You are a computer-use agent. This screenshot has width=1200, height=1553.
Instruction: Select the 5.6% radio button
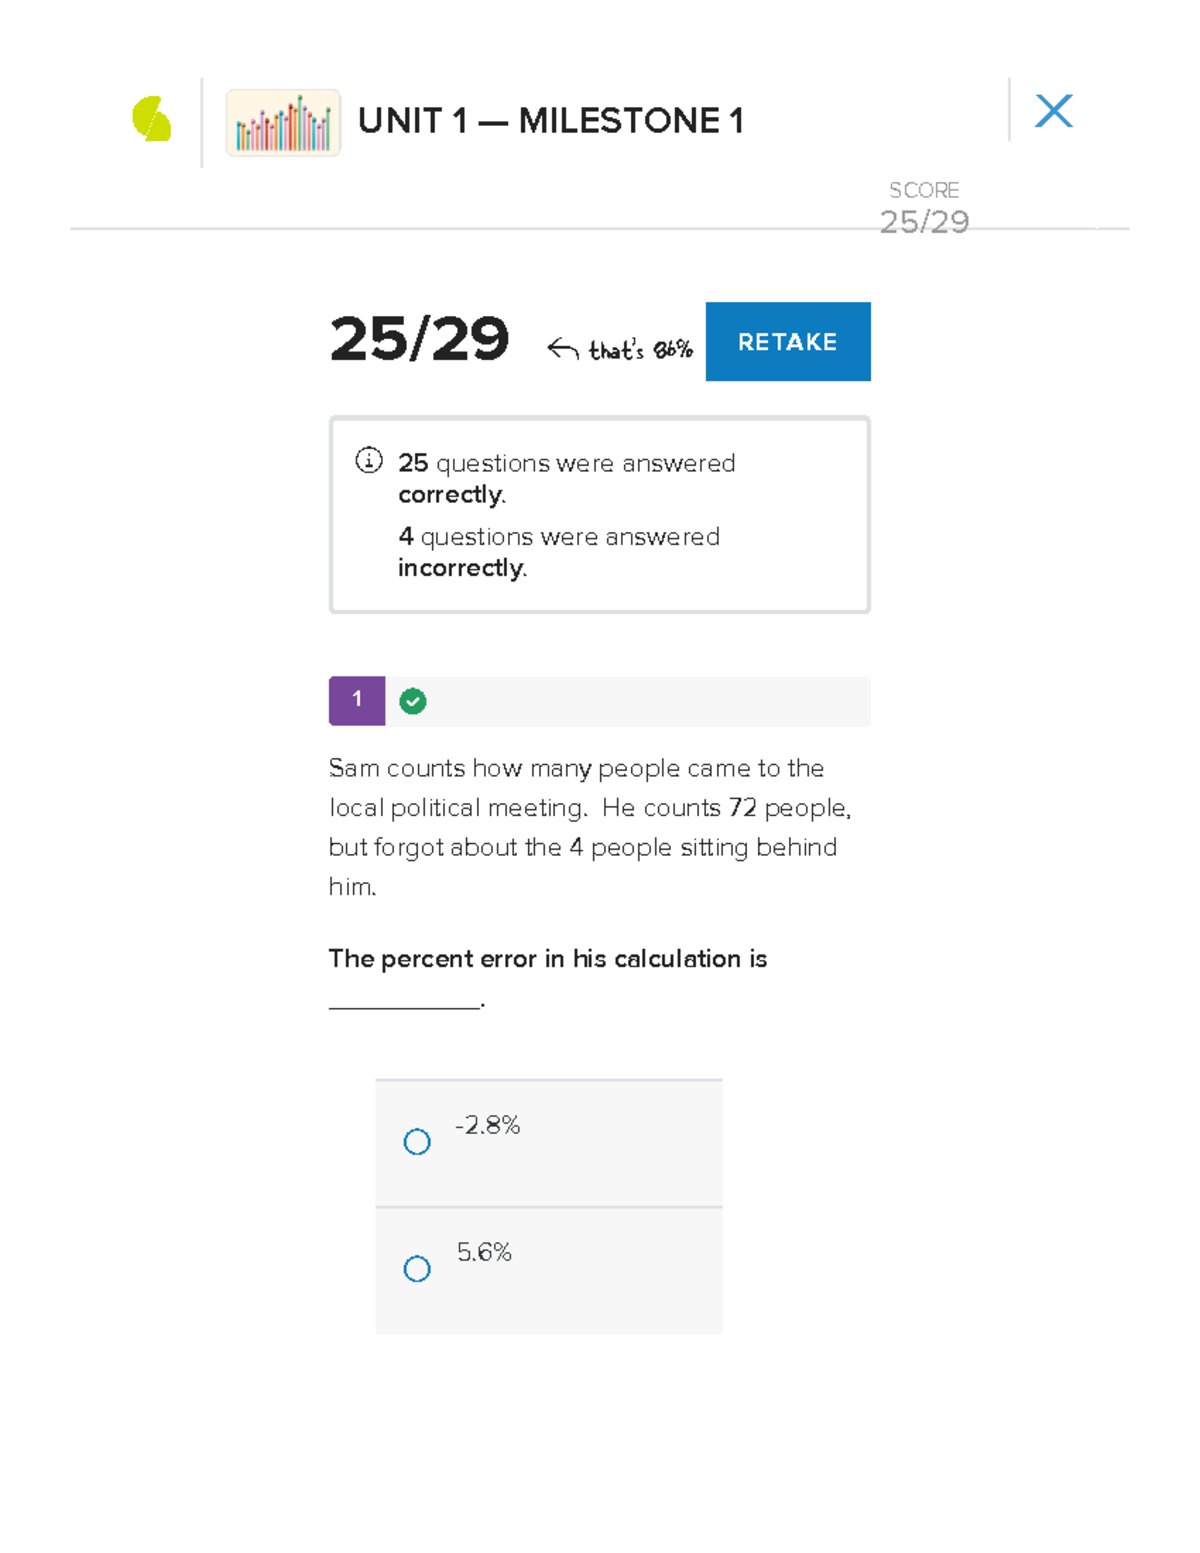[417, 1269]
